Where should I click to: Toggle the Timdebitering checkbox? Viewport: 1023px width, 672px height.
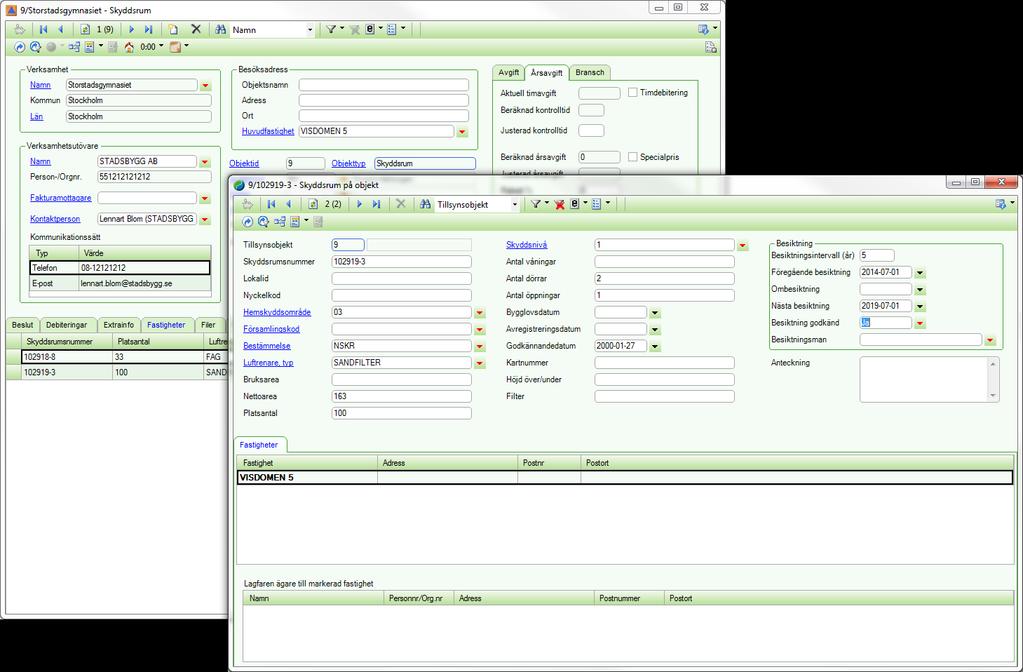[632, 93]
